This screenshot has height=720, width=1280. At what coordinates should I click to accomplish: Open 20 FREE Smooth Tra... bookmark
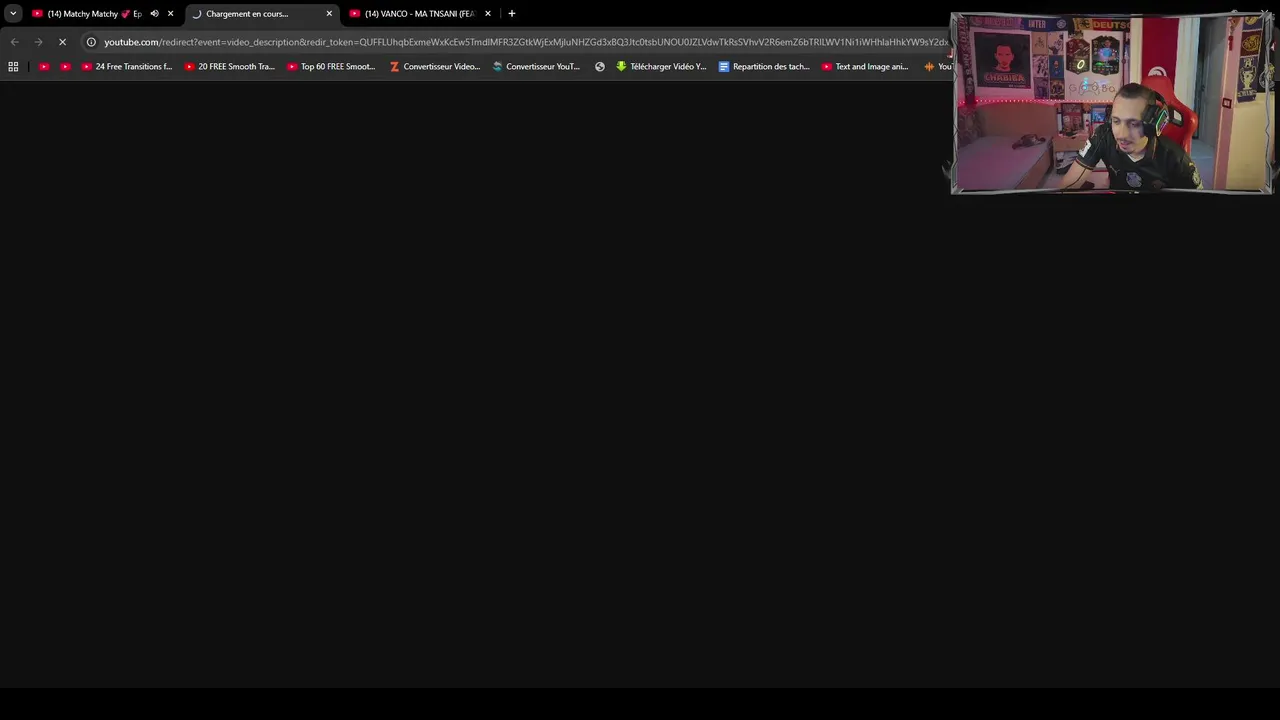[x=230, y=67]
